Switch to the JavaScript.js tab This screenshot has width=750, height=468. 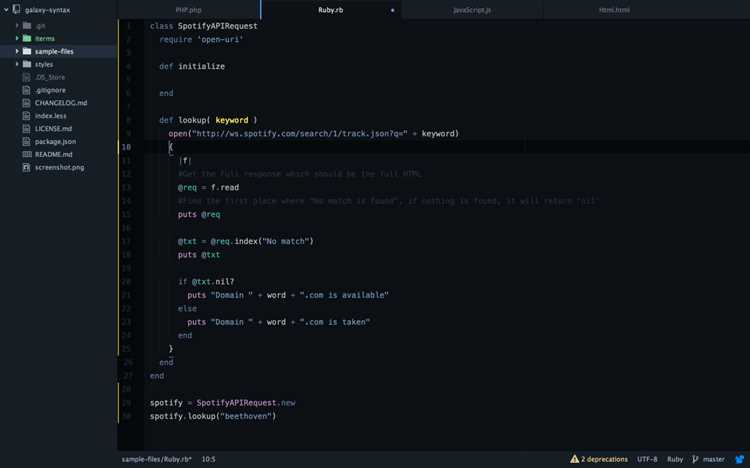pyautogui.click(x=472, y=10)
